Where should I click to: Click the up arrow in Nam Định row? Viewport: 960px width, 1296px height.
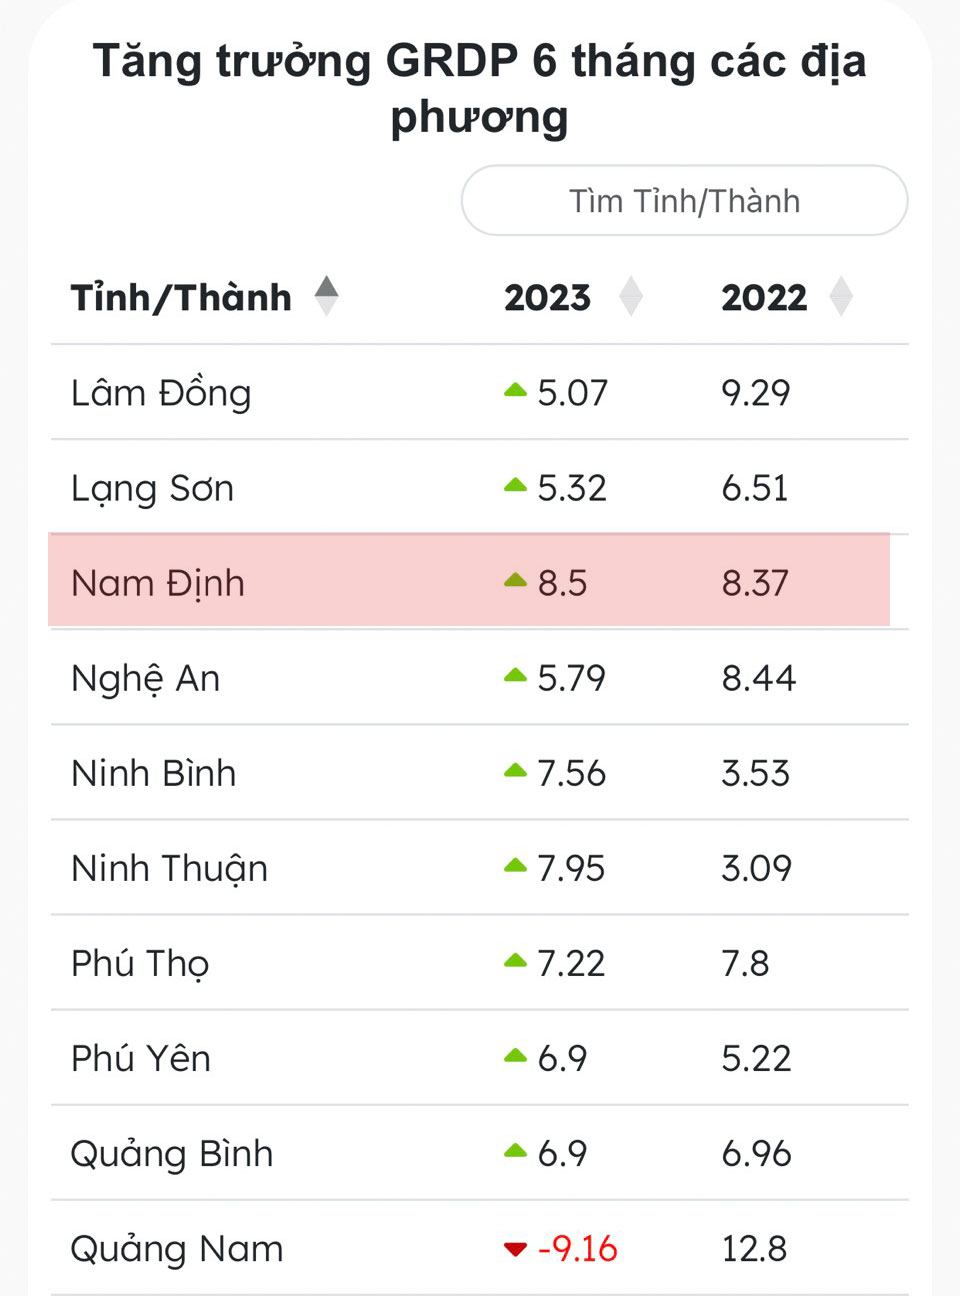click(515, 580)
